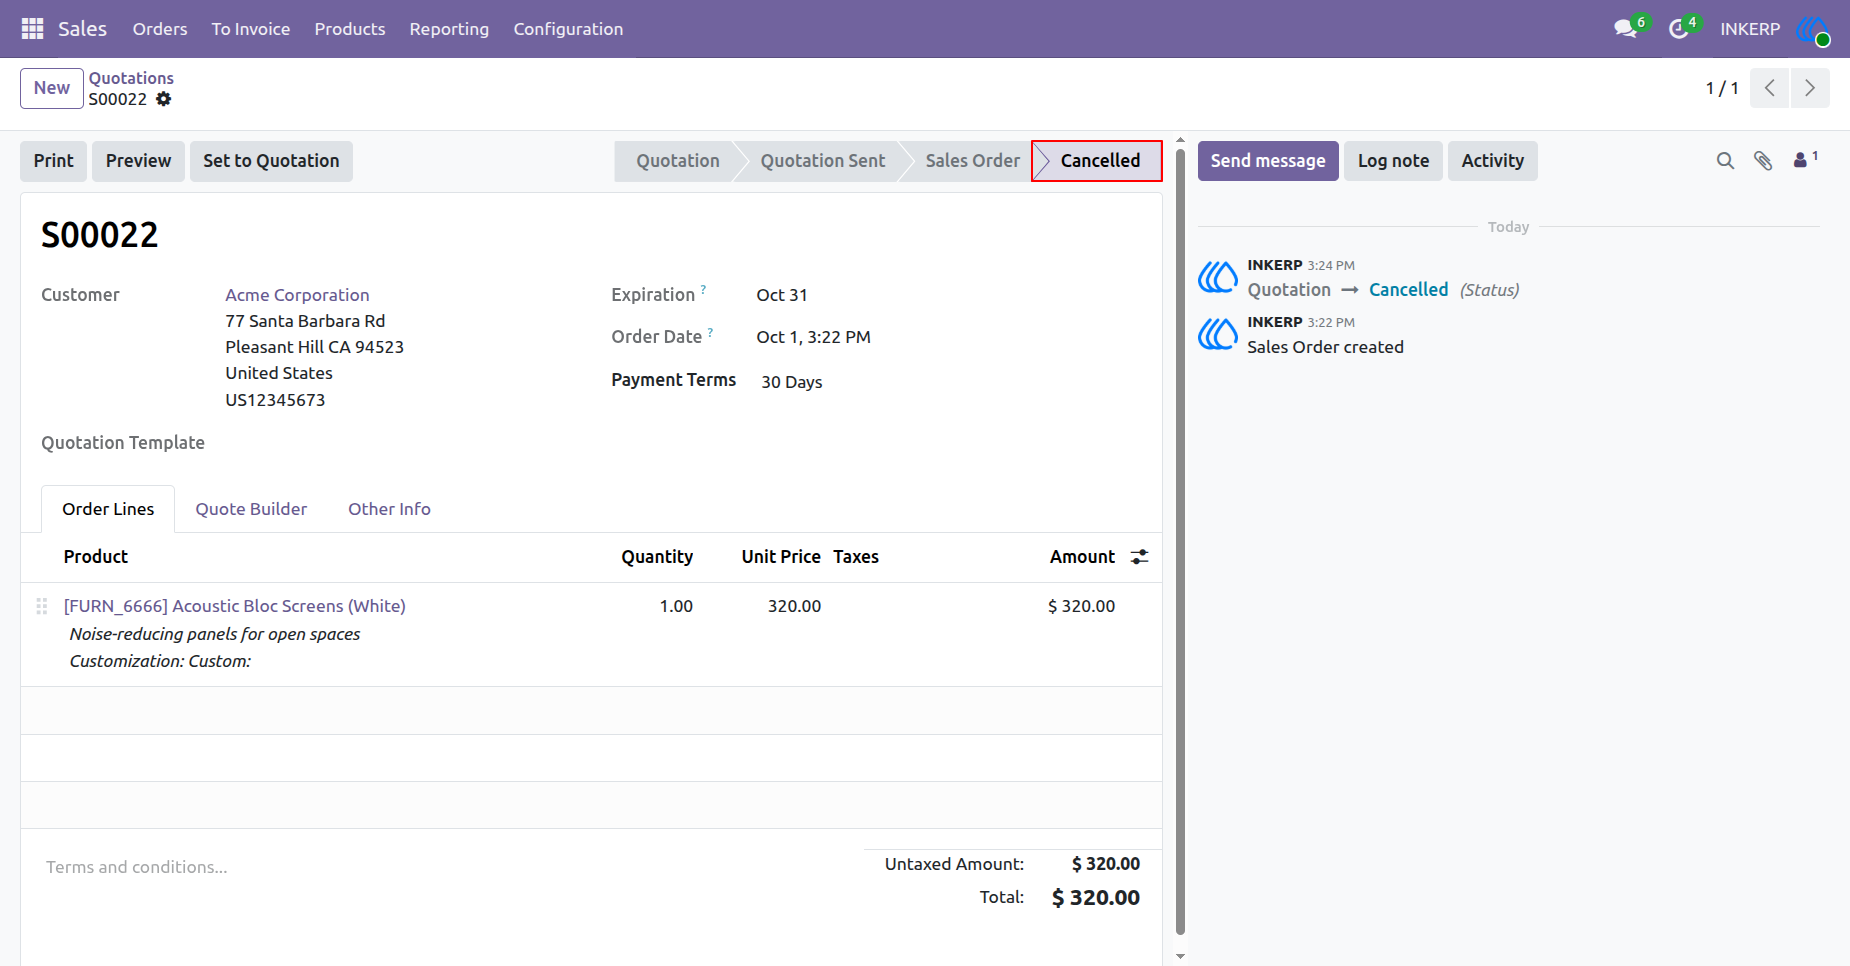This screenshot has height=966, width=1850.
Task: Open the Configuration menu
Action: tap(568, 29)
